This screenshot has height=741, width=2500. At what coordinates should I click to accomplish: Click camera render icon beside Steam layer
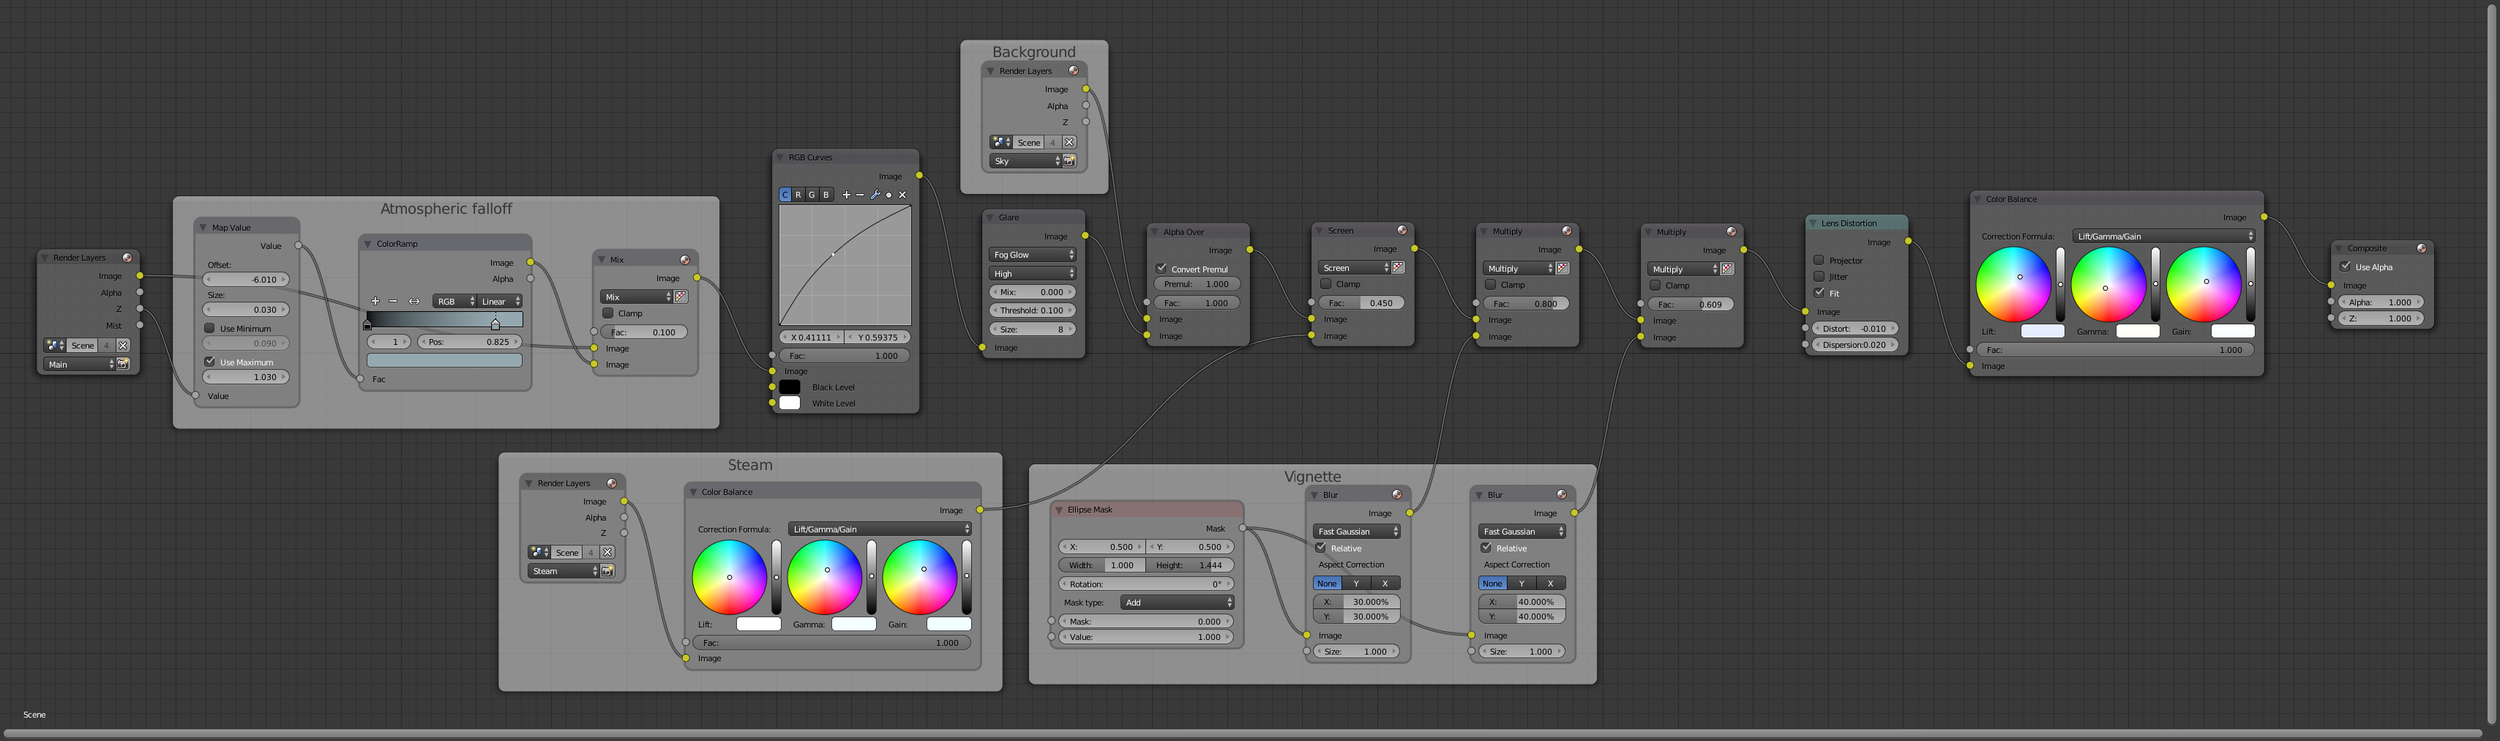(x=607, y=571)
